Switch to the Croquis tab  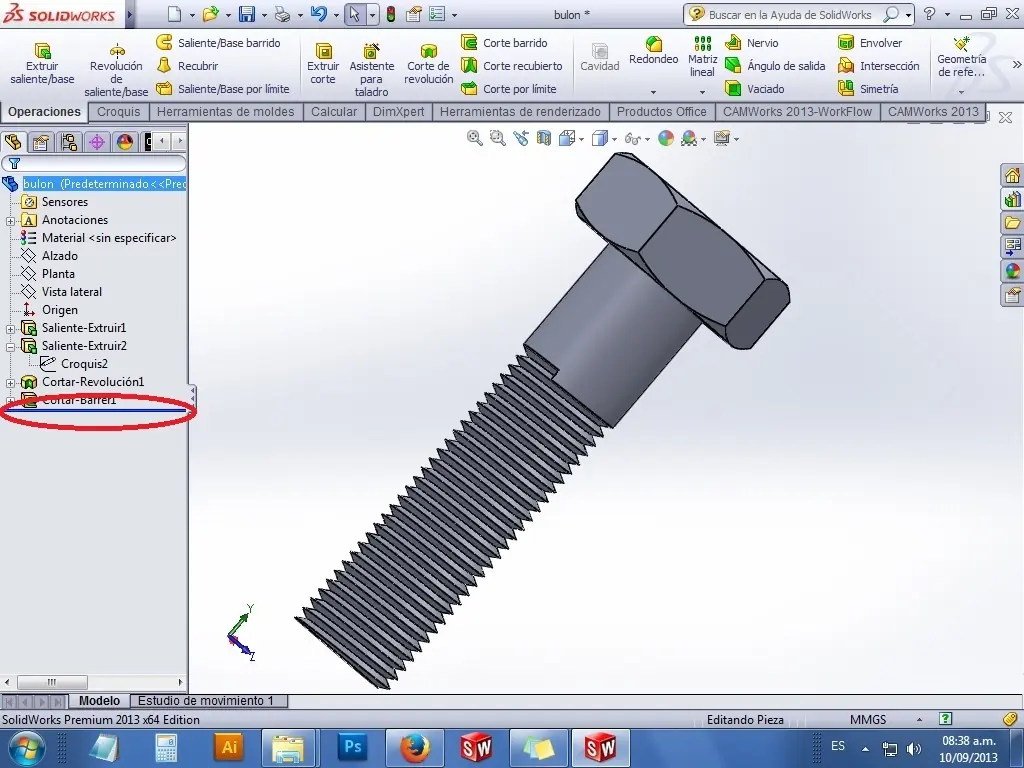pos(118,112)
